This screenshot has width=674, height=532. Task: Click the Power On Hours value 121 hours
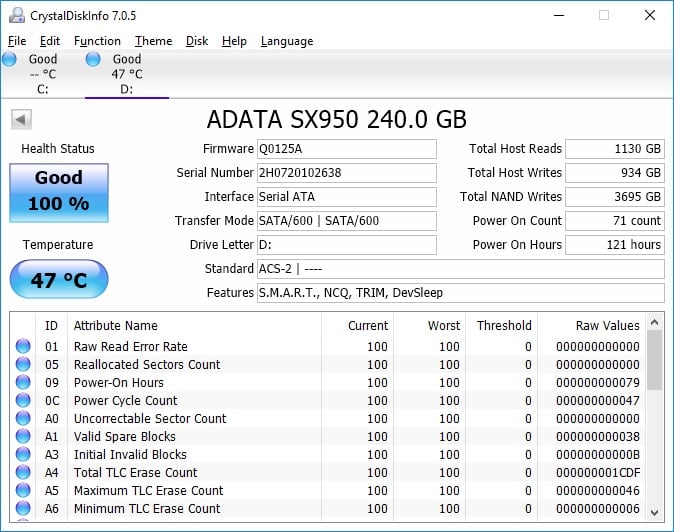pyautogui.click(x=615, y=245)
